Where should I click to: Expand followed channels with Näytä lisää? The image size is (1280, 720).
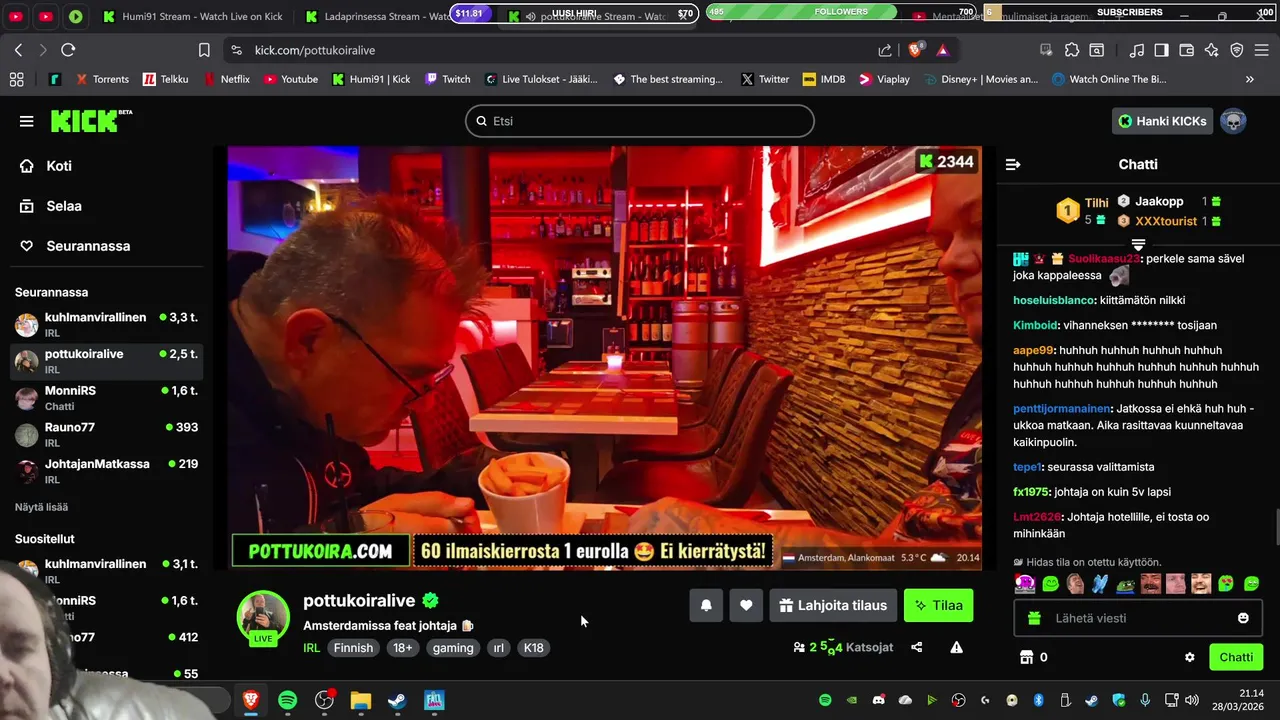pyautogui.click(x=41, y=507)
